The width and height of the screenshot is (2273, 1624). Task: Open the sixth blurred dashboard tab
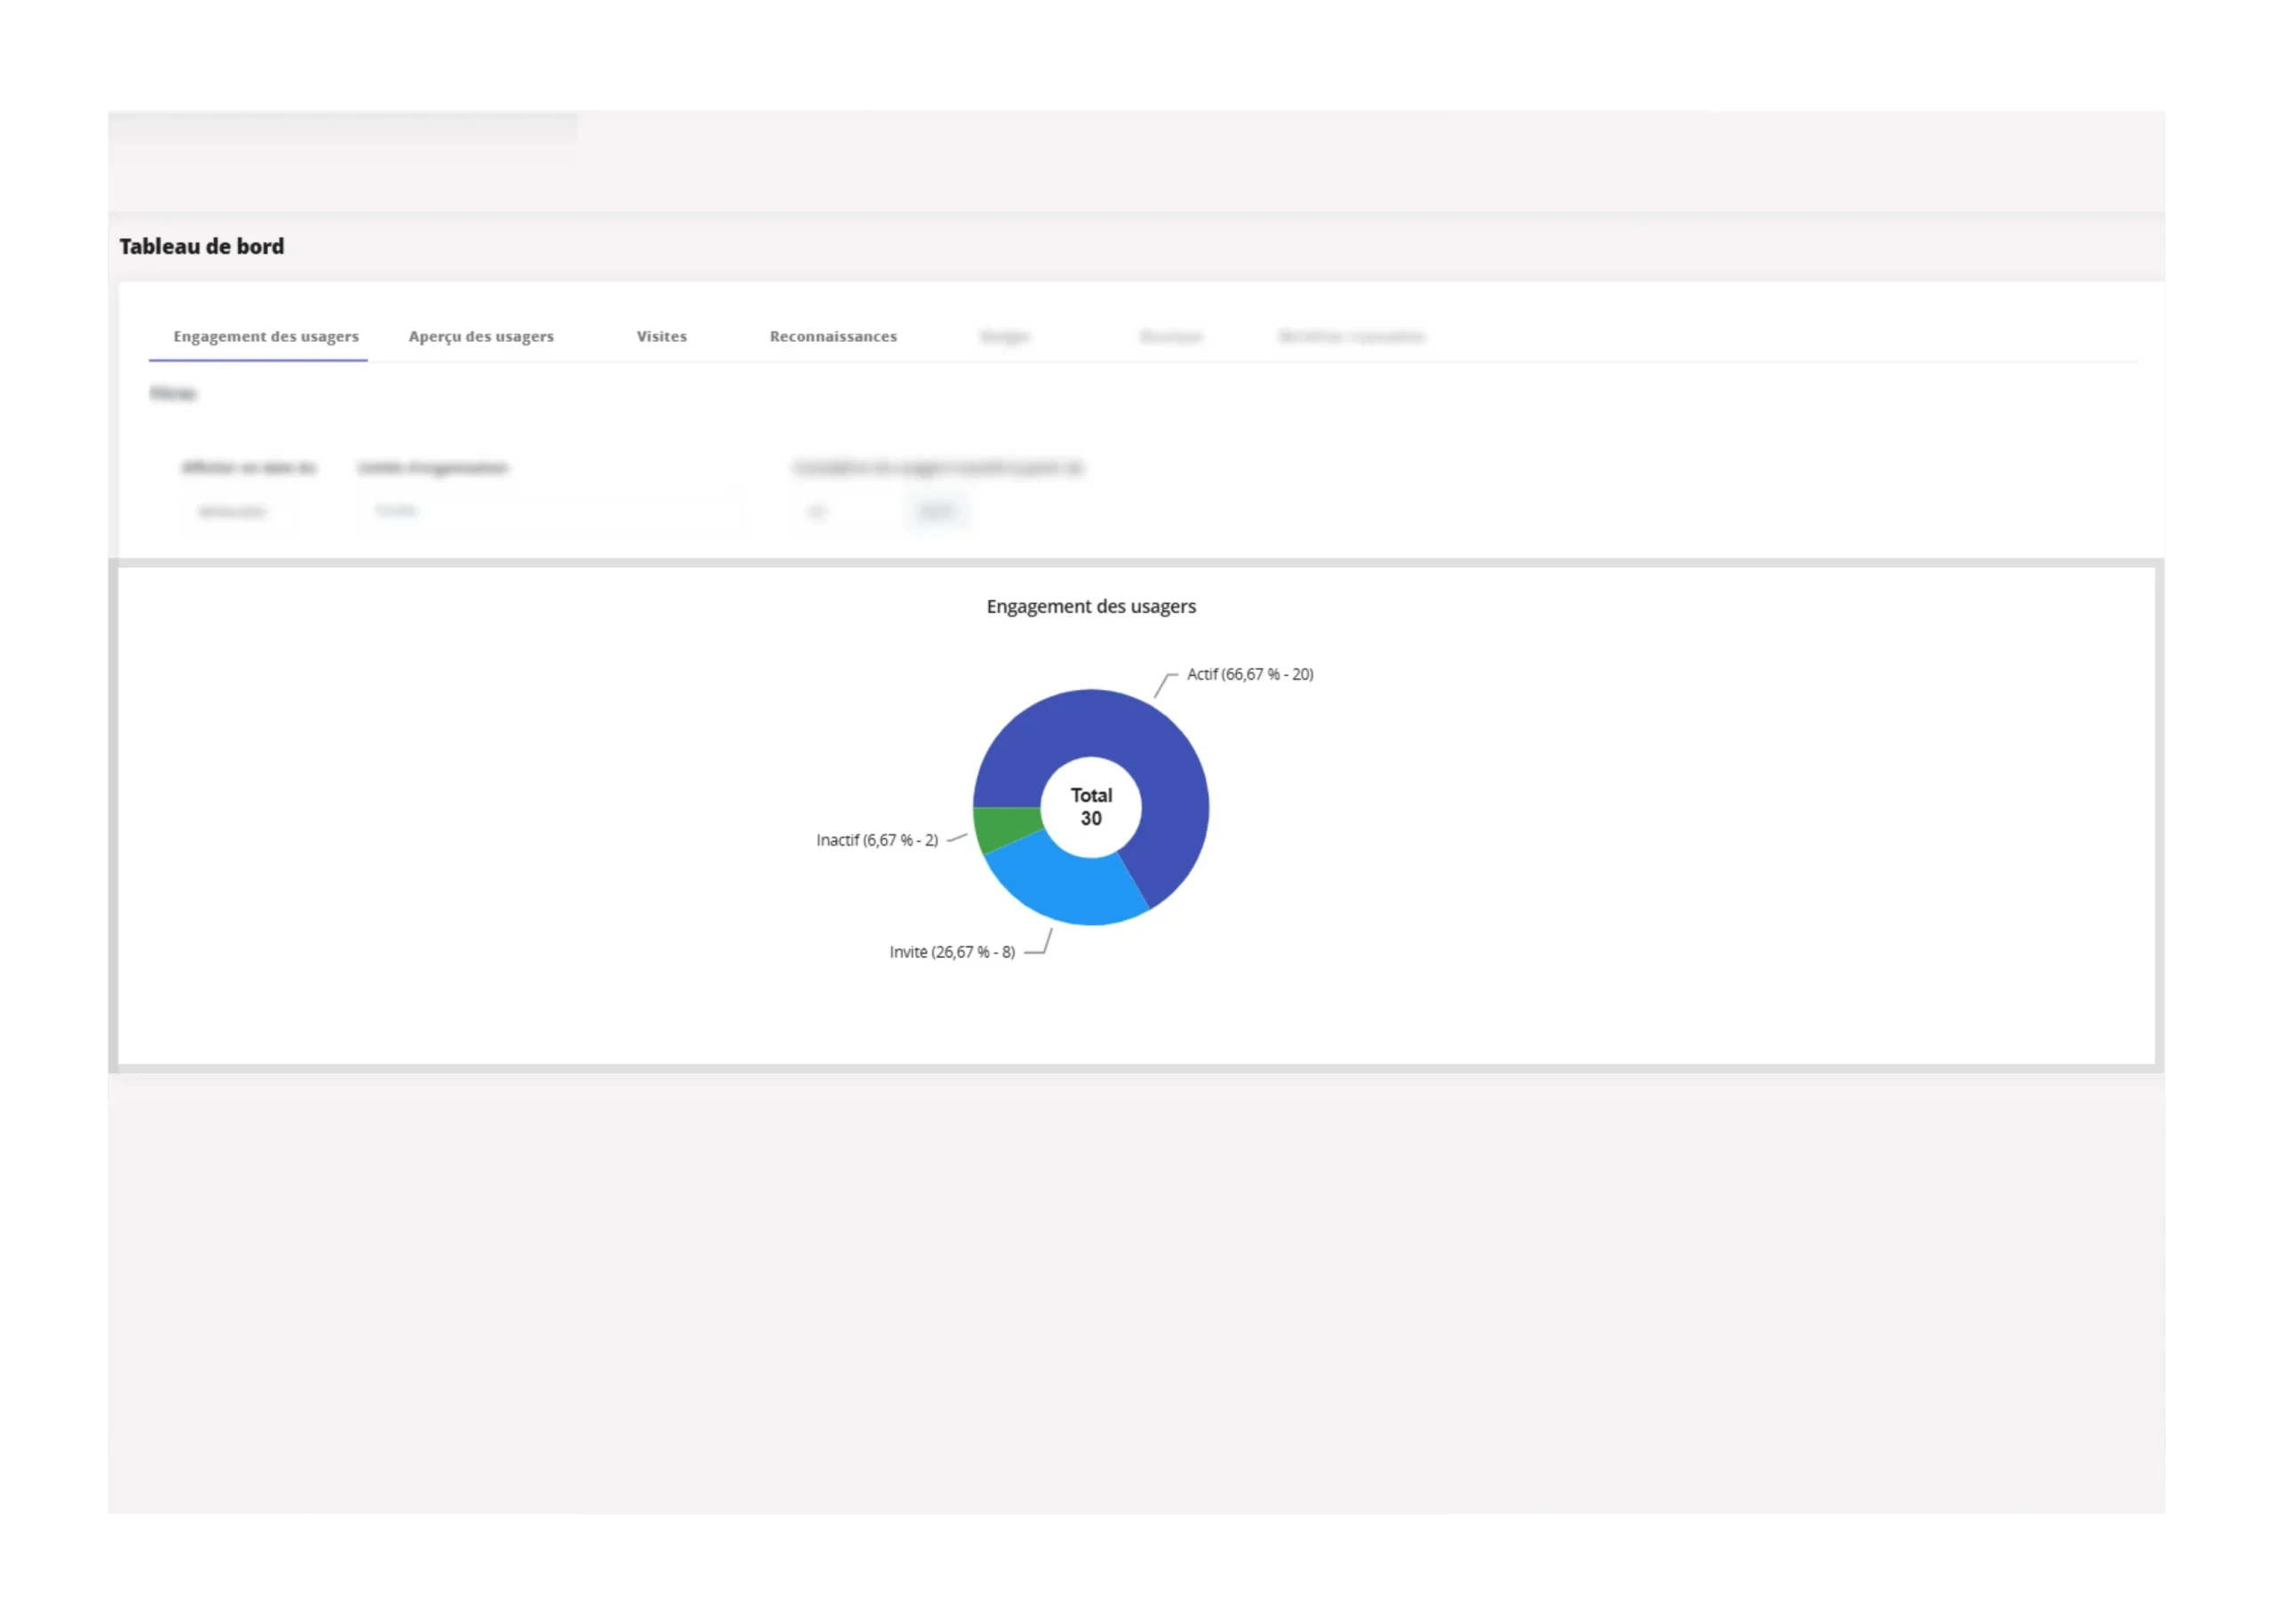1170,336
